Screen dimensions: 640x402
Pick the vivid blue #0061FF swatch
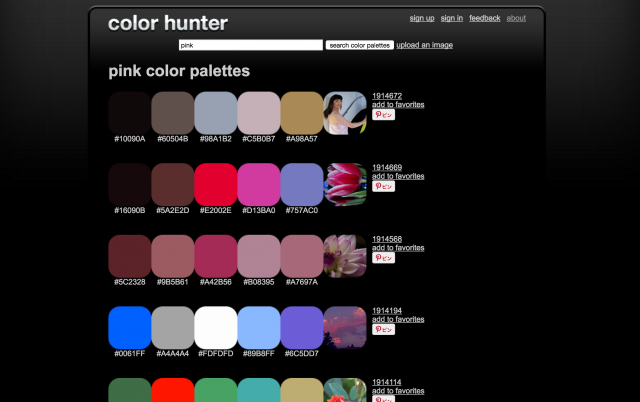(x=130, y=328)
